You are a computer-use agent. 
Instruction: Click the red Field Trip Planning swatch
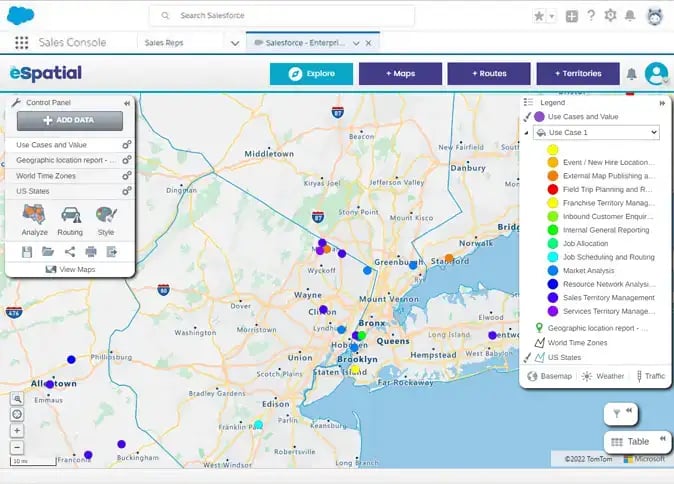click(x=553, y=190)
